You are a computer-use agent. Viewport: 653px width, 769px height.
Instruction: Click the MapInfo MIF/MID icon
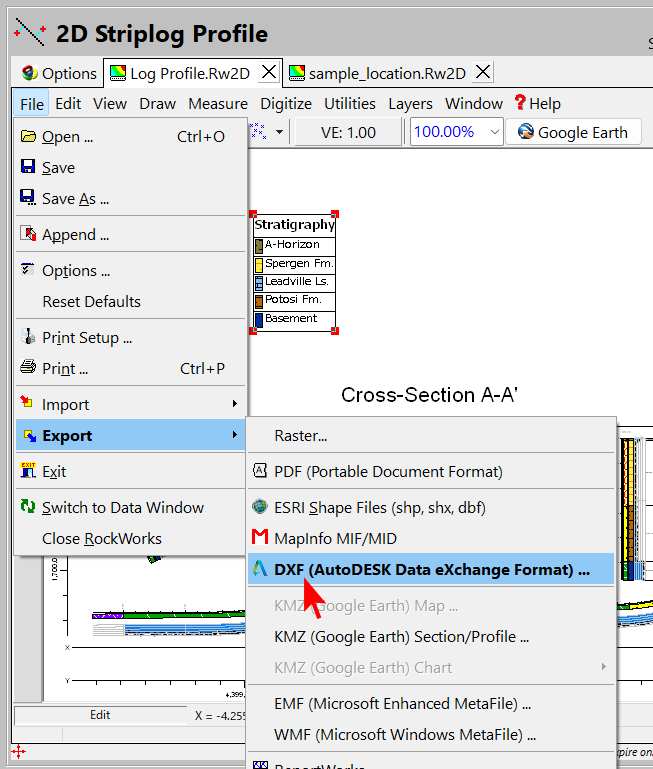pyautogui.click(x=260, y=538)
